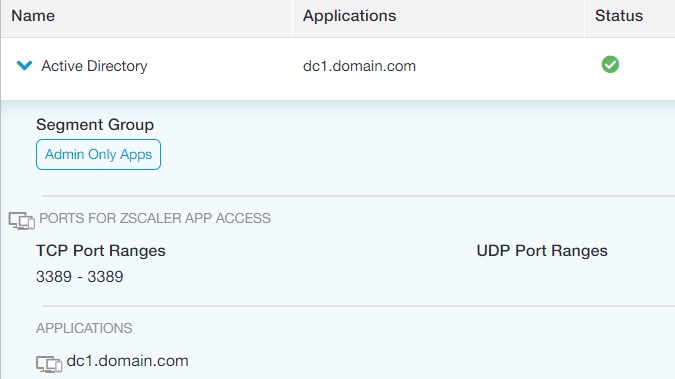Click empty area in the Active Directory row
The height and width of the screenshot is (379, 675).
click(495, 66)
